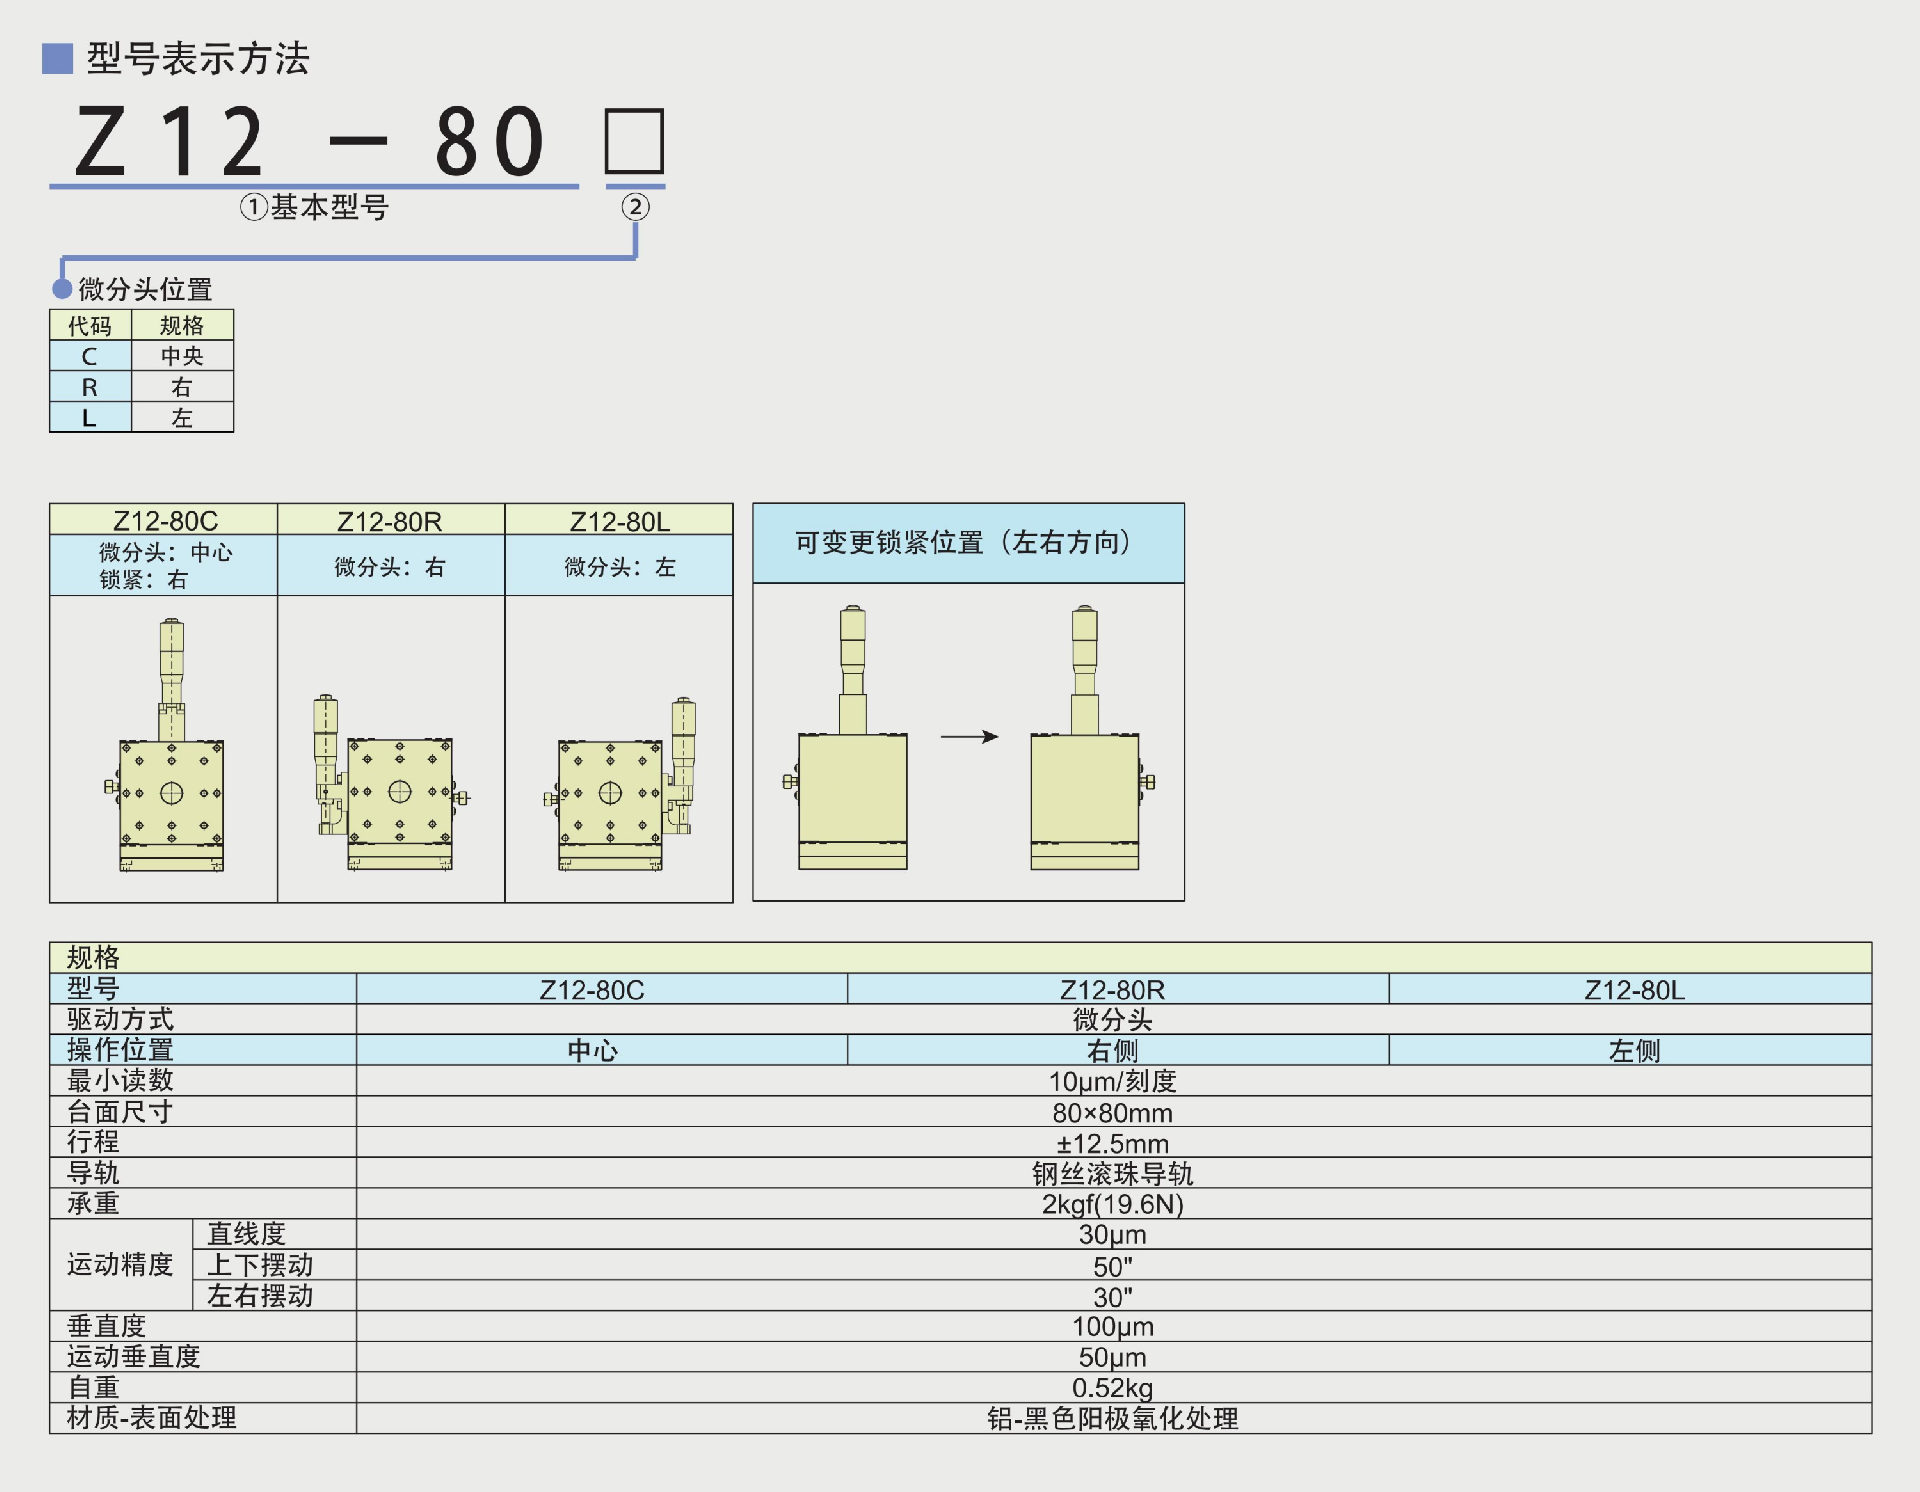
Task: Click the arrow between lock position drawings
Action: (x=969, y=737)
